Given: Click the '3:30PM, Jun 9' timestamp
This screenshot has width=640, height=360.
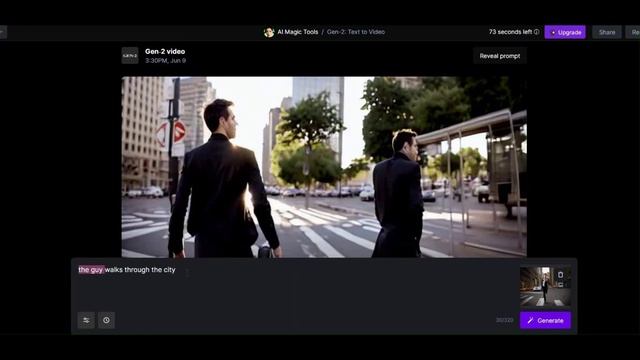Looking at the screenshot, I should coord(165,60).
